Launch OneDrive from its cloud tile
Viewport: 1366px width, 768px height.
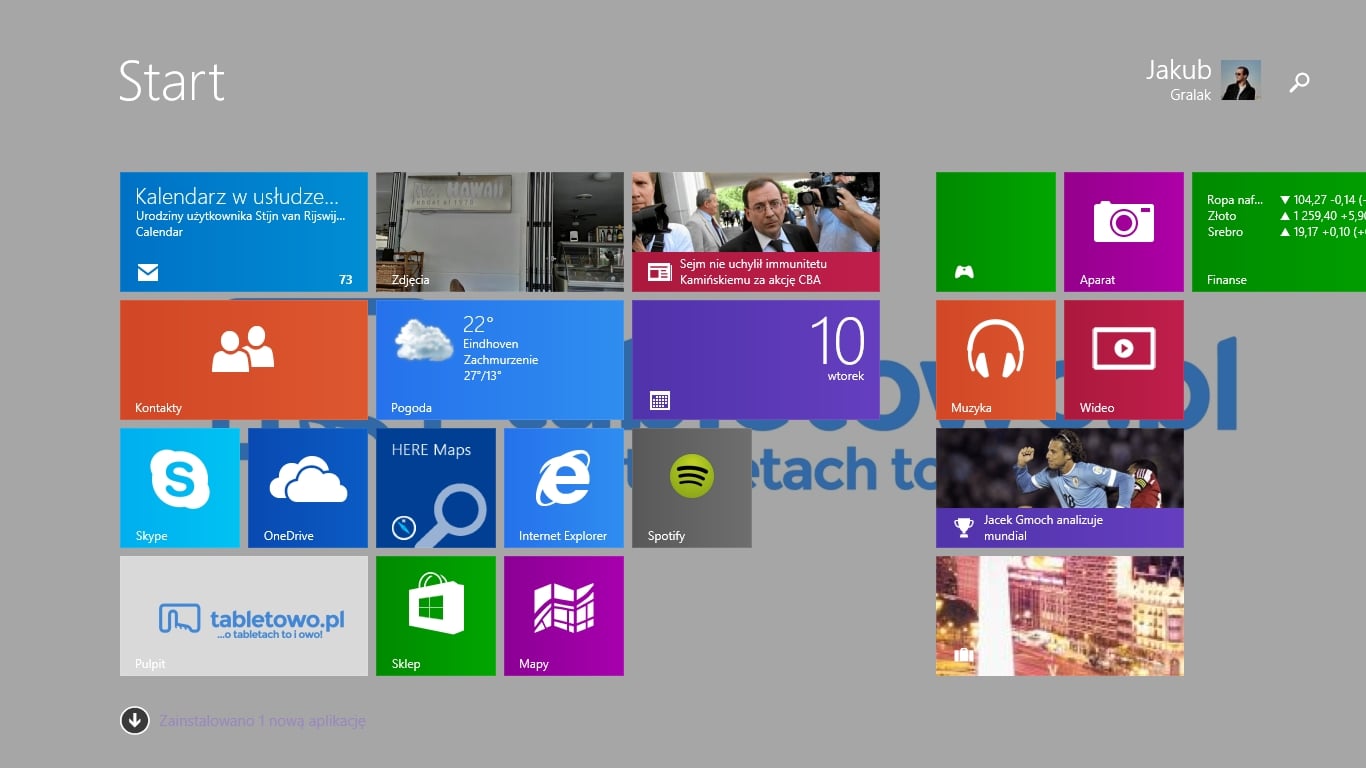(308, 488)
